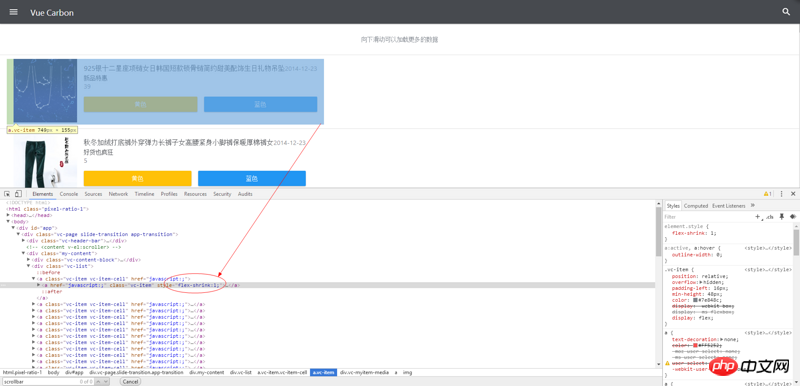Click 蓝色 button in second product
This screenshot has height=386, width=800.
252,178
